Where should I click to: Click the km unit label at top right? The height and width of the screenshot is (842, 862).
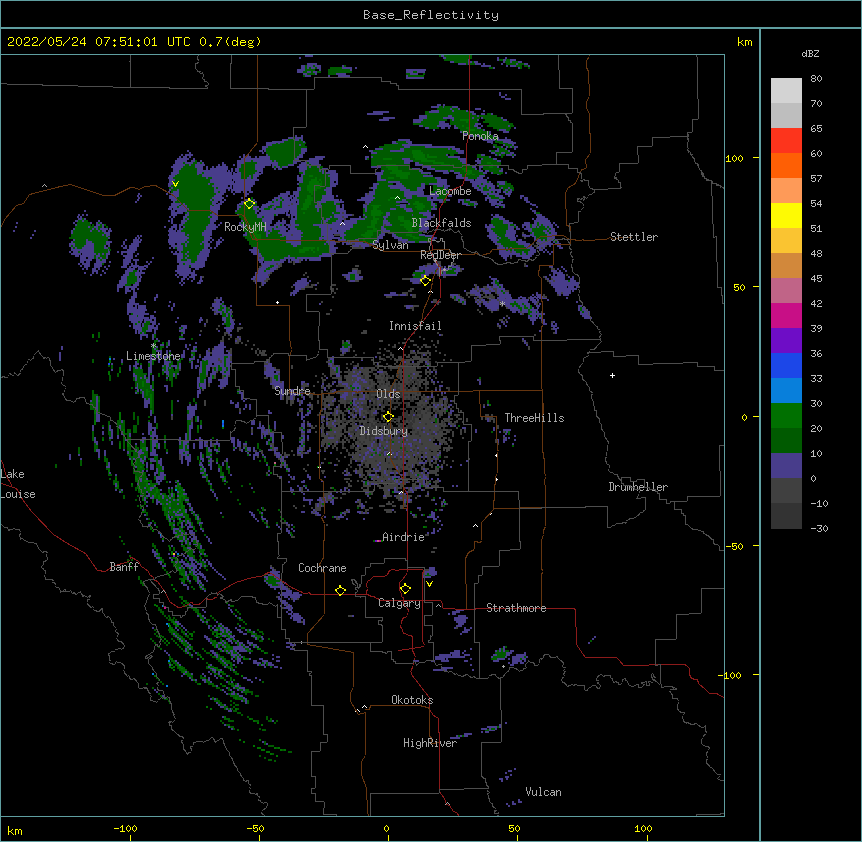pyautogui.click(x=745, y=42)
